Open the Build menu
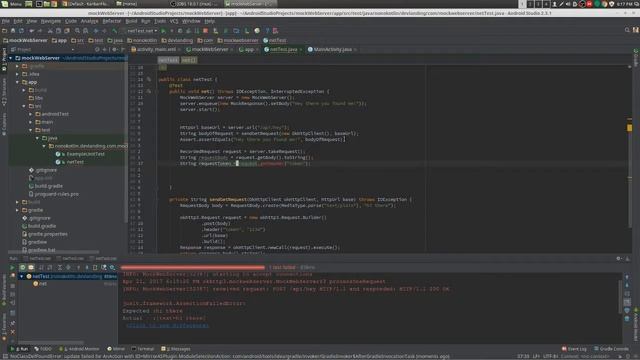This screenshot has height=360, width=640. pyautogui.click(x=131, y=21)
